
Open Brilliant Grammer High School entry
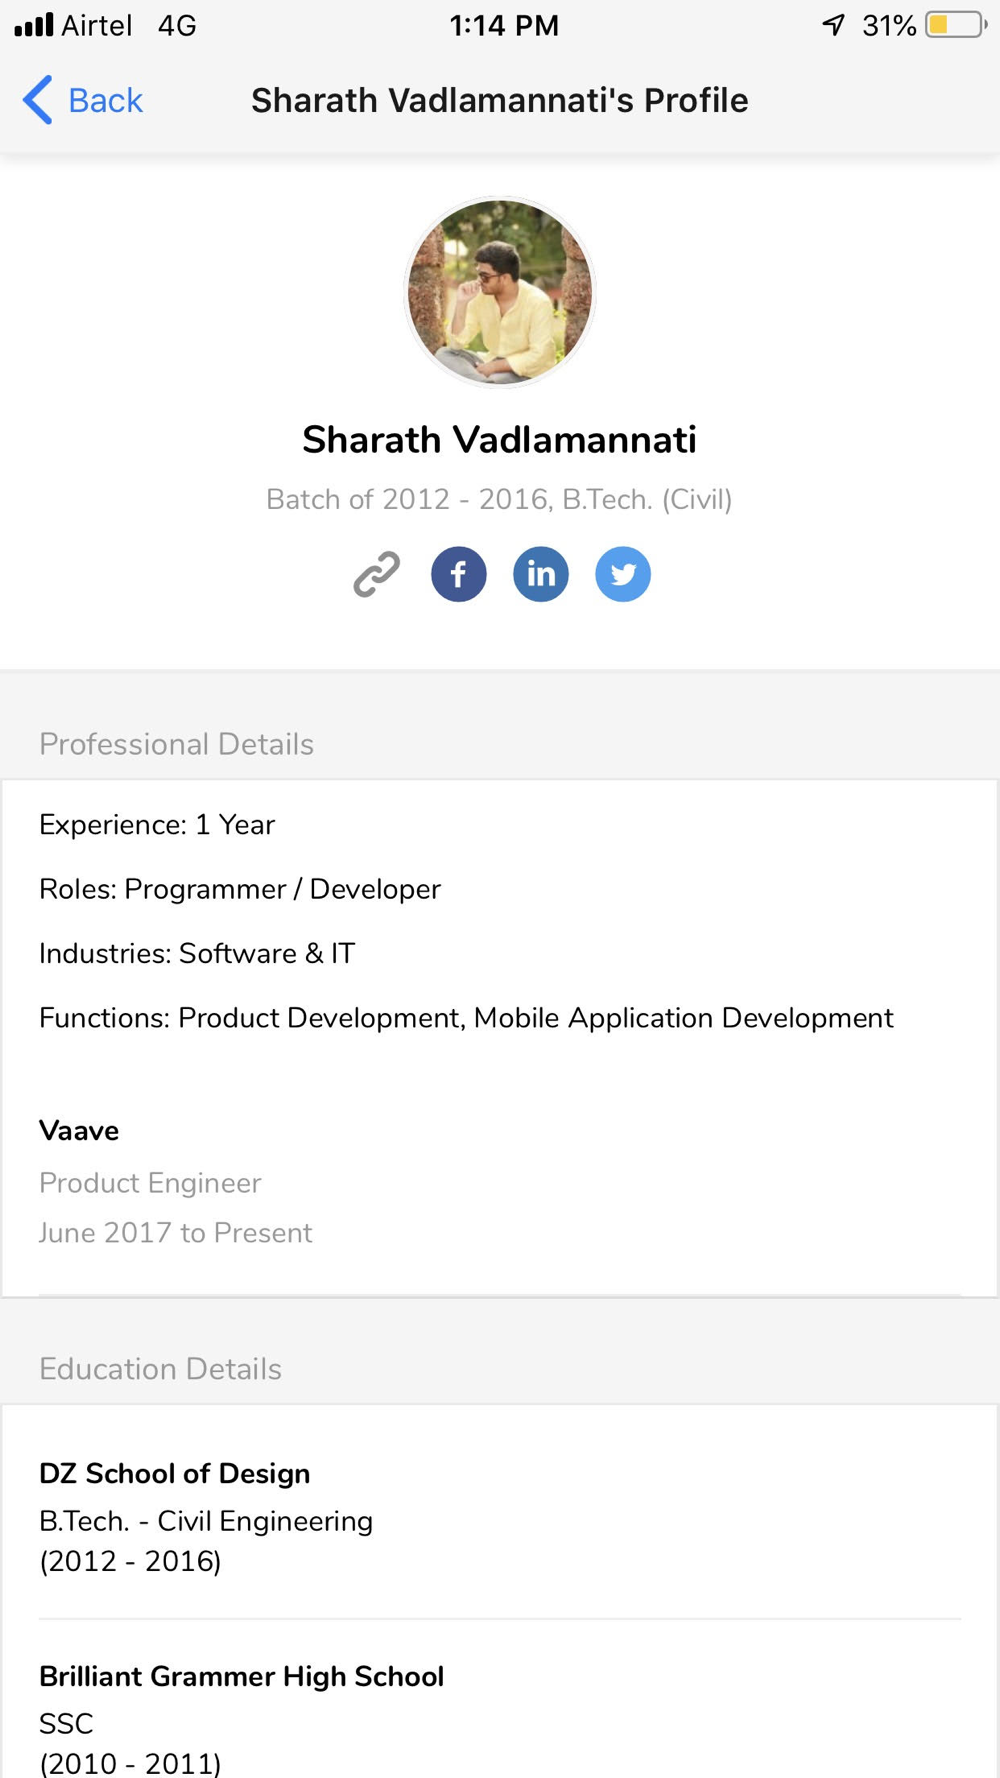pyautogui.click(x=241, y=1677)
